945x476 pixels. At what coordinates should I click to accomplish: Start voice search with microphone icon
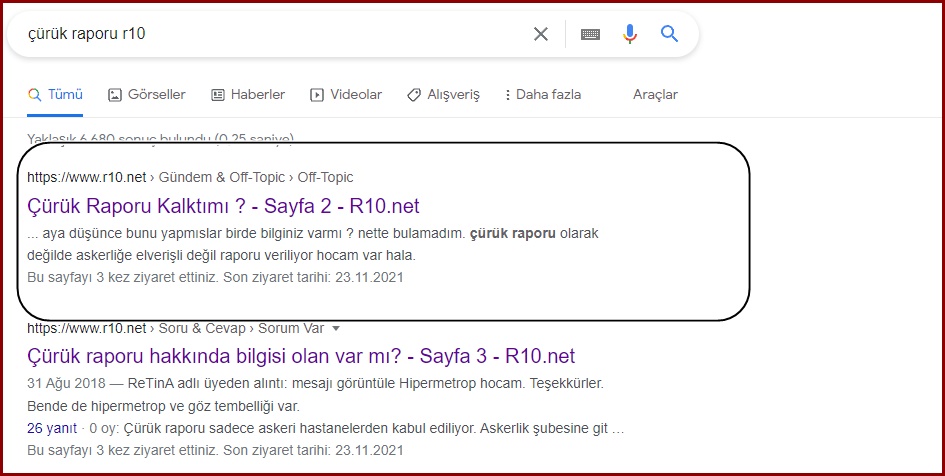point(630,34)
